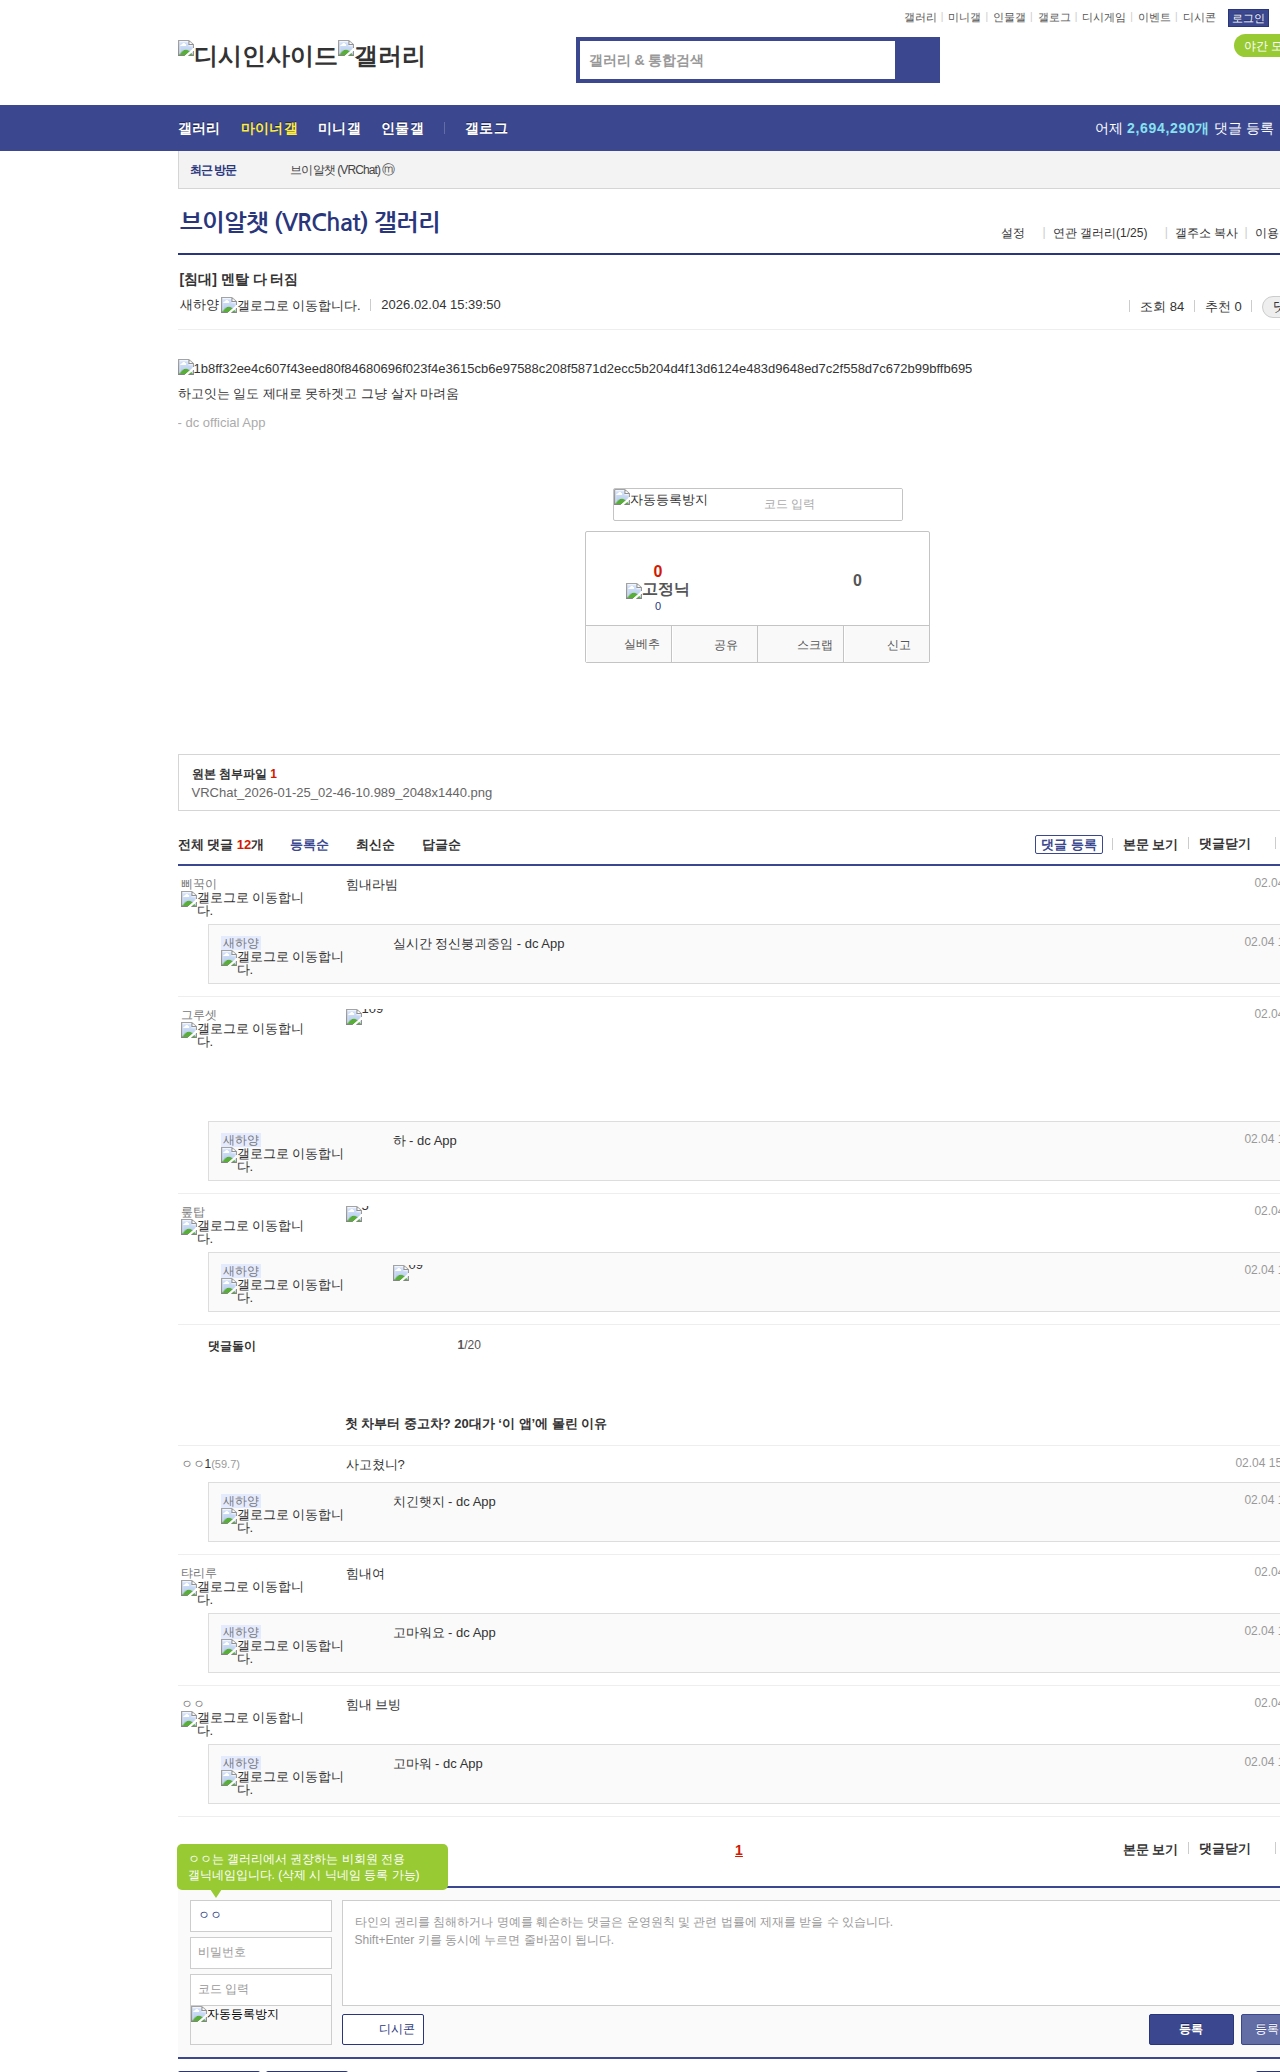Click the blue search button beside the search field
The width and height of the screenshot is (1280, 2072).
coord(917,60)
